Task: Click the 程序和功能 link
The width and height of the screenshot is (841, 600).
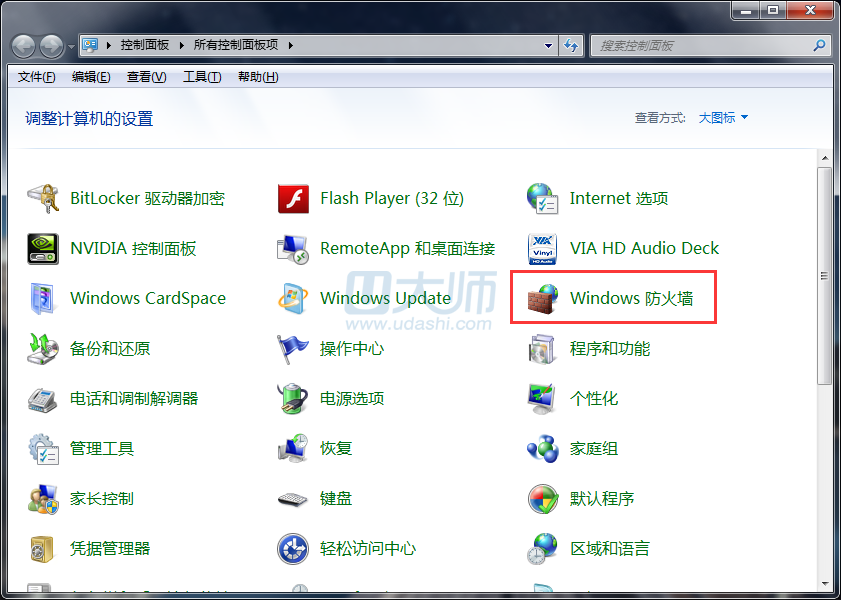Action: coord(609,348)
